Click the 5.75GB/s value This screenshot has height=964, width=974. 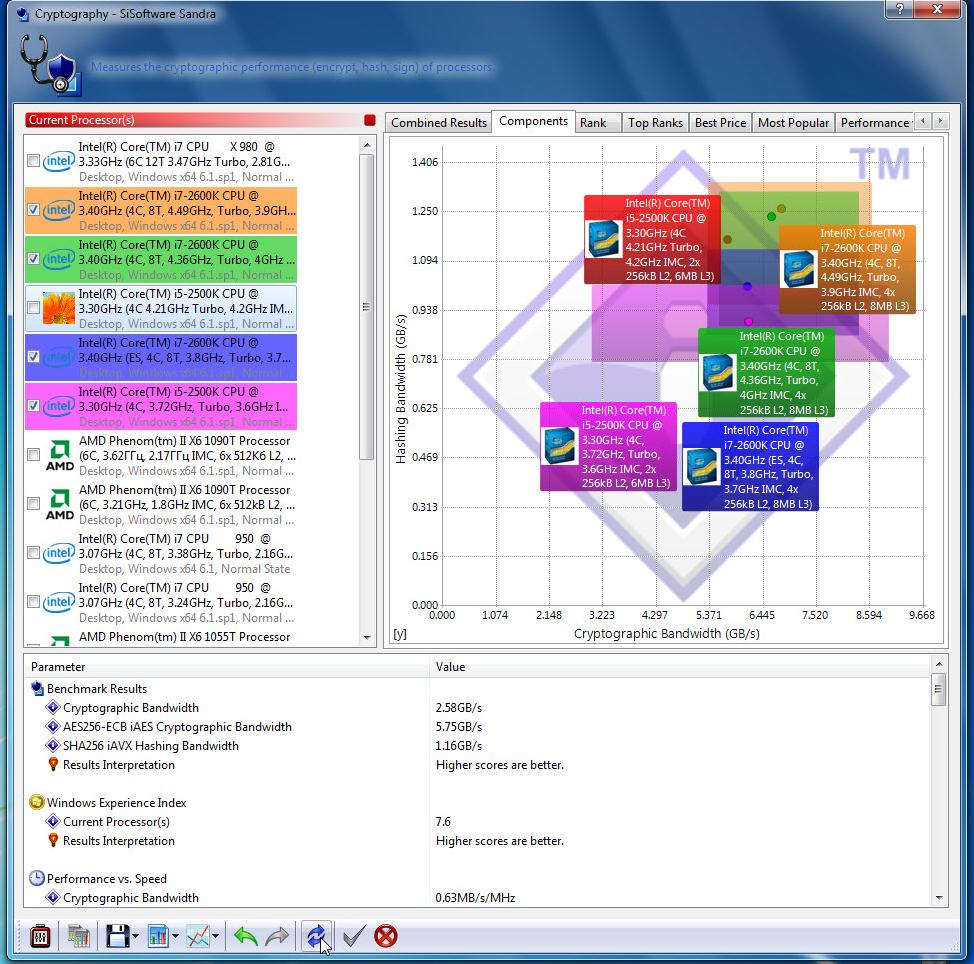tap(459, 727)
